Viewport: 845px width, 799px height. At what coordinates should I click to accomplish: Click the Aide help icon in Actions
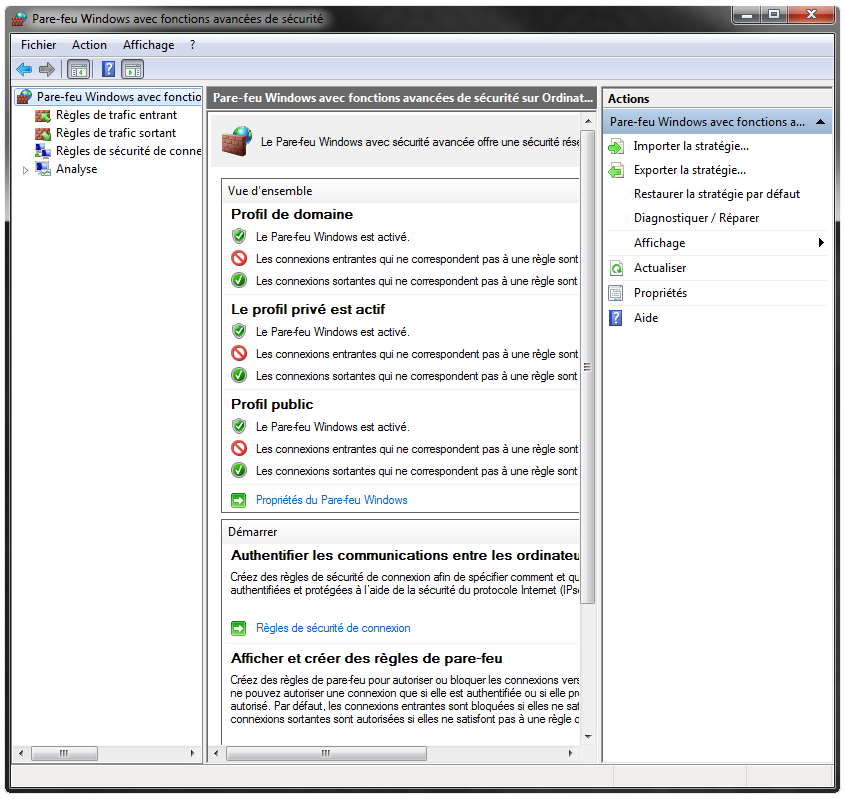pyautogui.click(x=615, y=318)
